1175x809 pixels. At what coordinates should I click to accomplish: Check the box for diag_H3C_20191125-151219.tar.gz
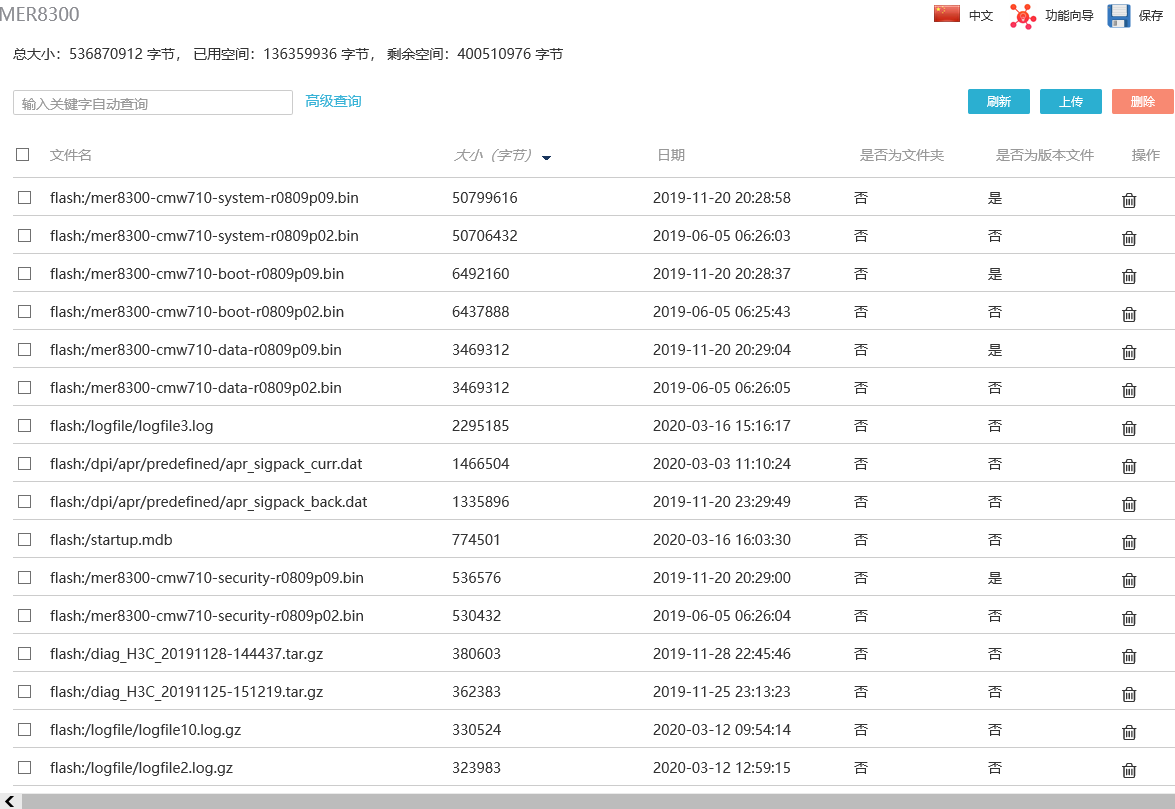25,691
